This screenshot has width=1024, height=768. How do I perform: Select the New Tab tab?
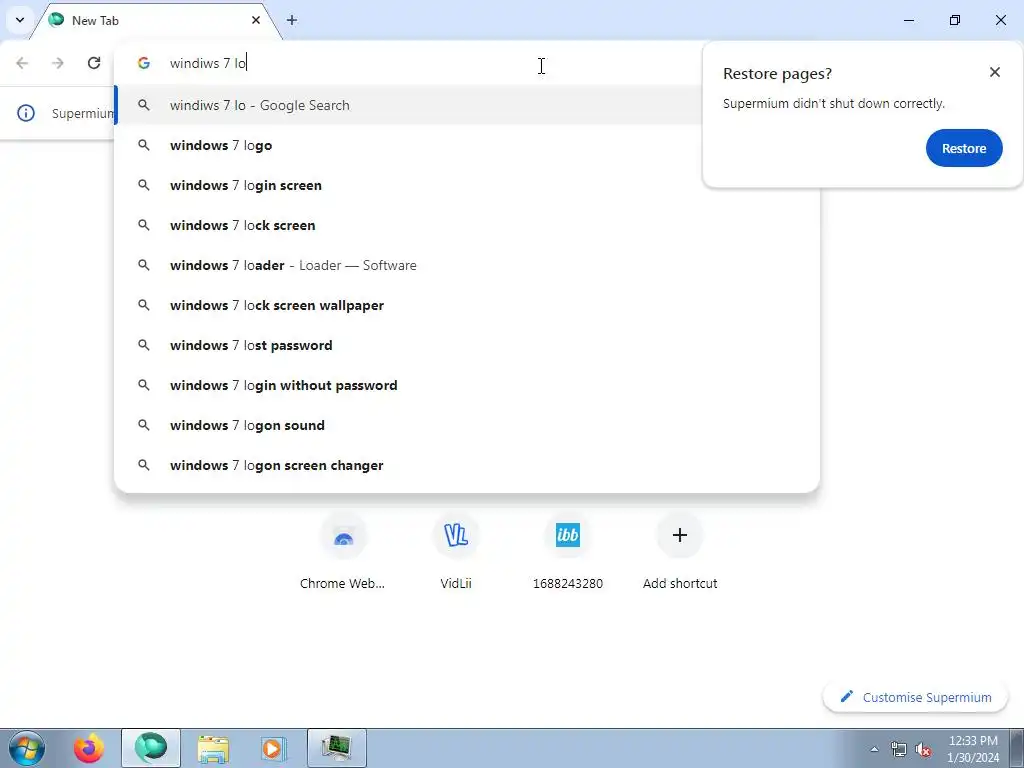pyautogui.click(x=157, y=21)
